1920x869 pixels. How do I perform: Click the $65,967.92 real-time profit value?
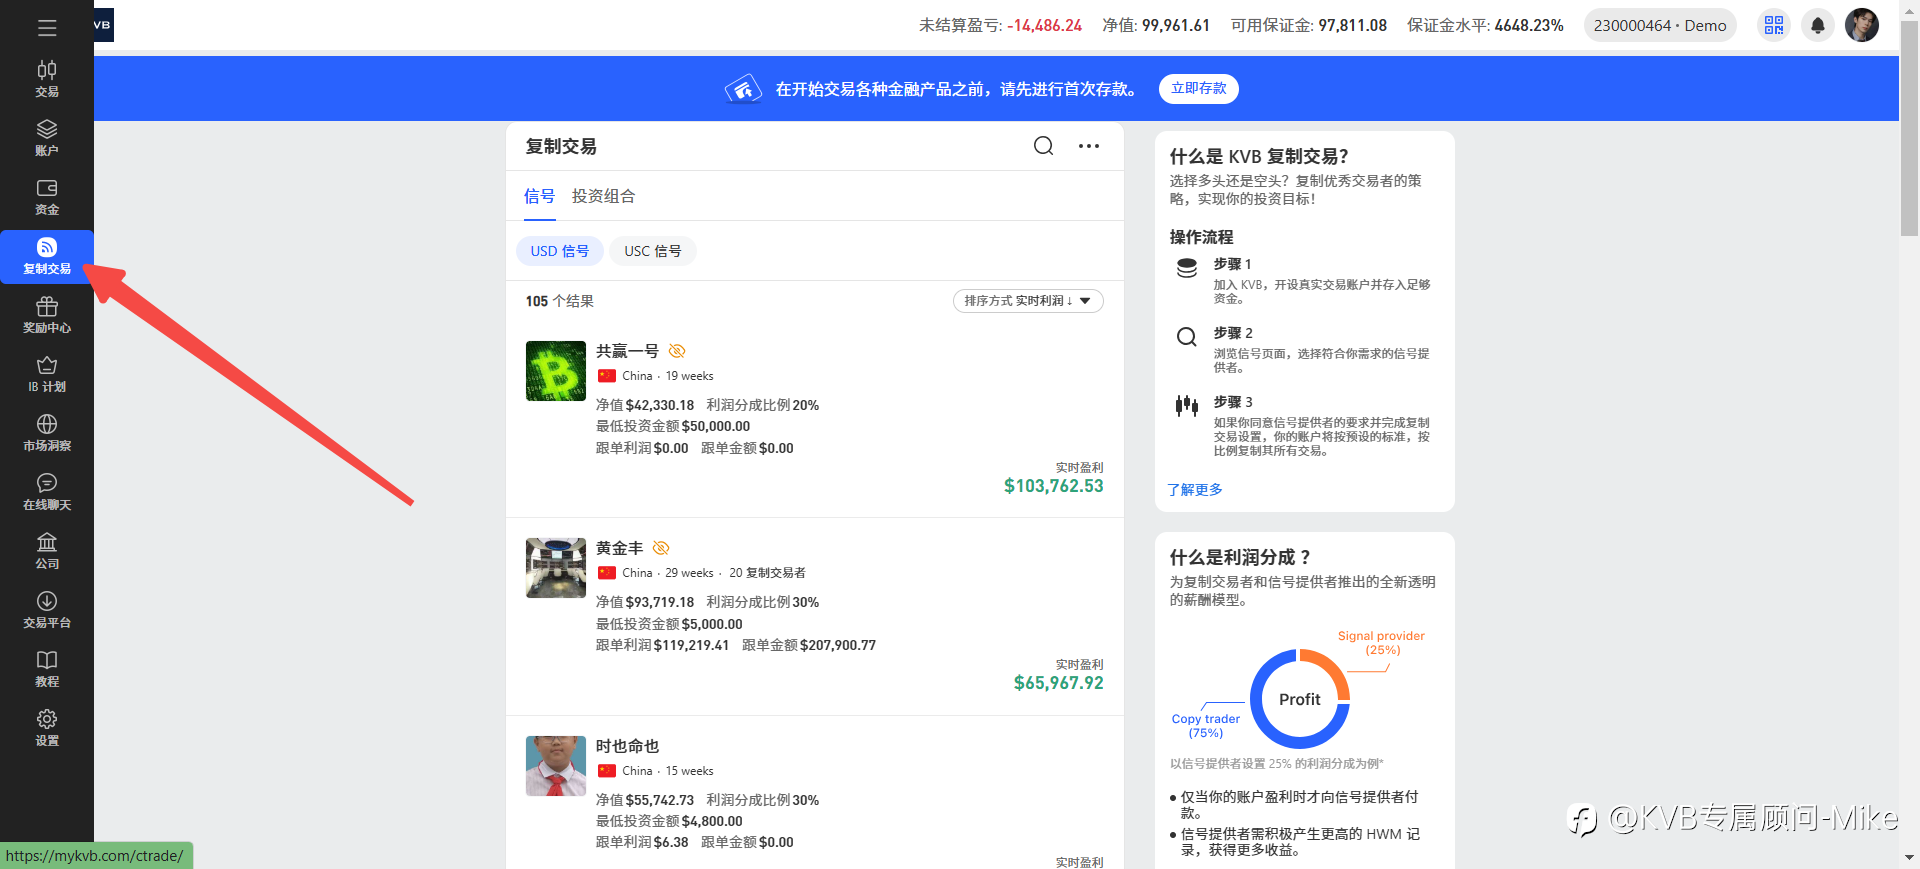click(1059, 683)
